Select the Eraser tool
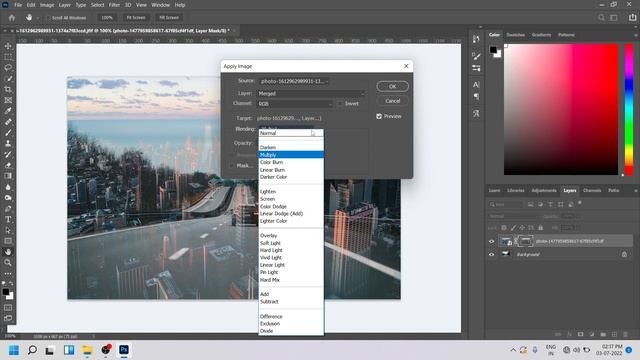The width and height of the screenshot is (640, 360). pyautogui.click(x=8, y=165)
